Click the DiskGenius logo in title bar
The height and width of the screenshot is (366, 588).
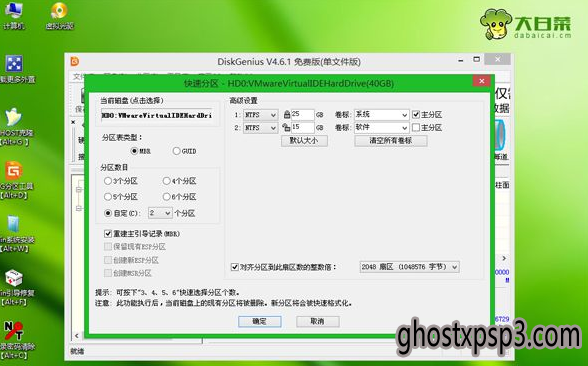coord(75,61)
